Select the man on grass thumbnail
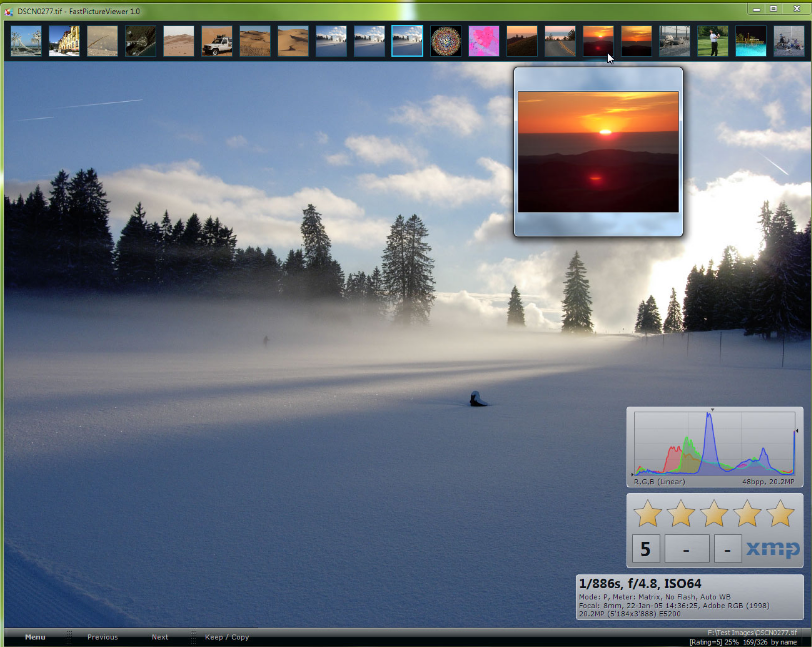Viewport: 812px width, 647px height. click(x=713, y=41)
